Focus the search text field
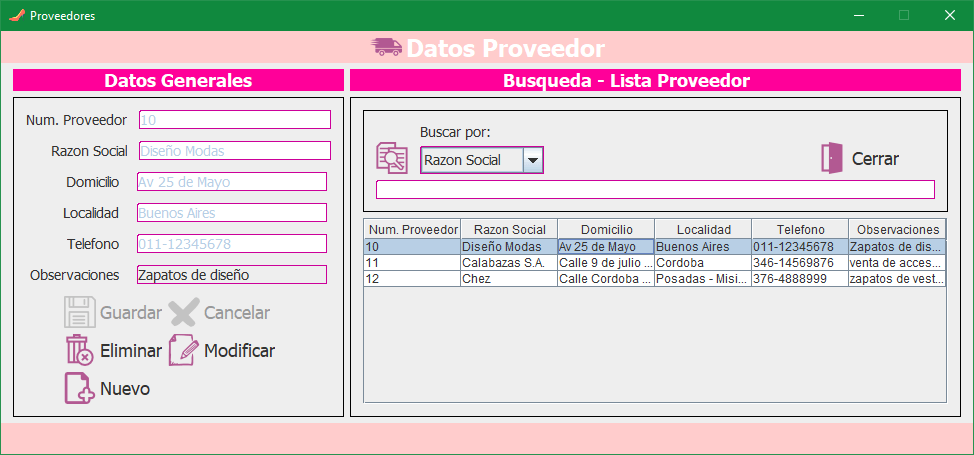 click(x=654, y=189)
